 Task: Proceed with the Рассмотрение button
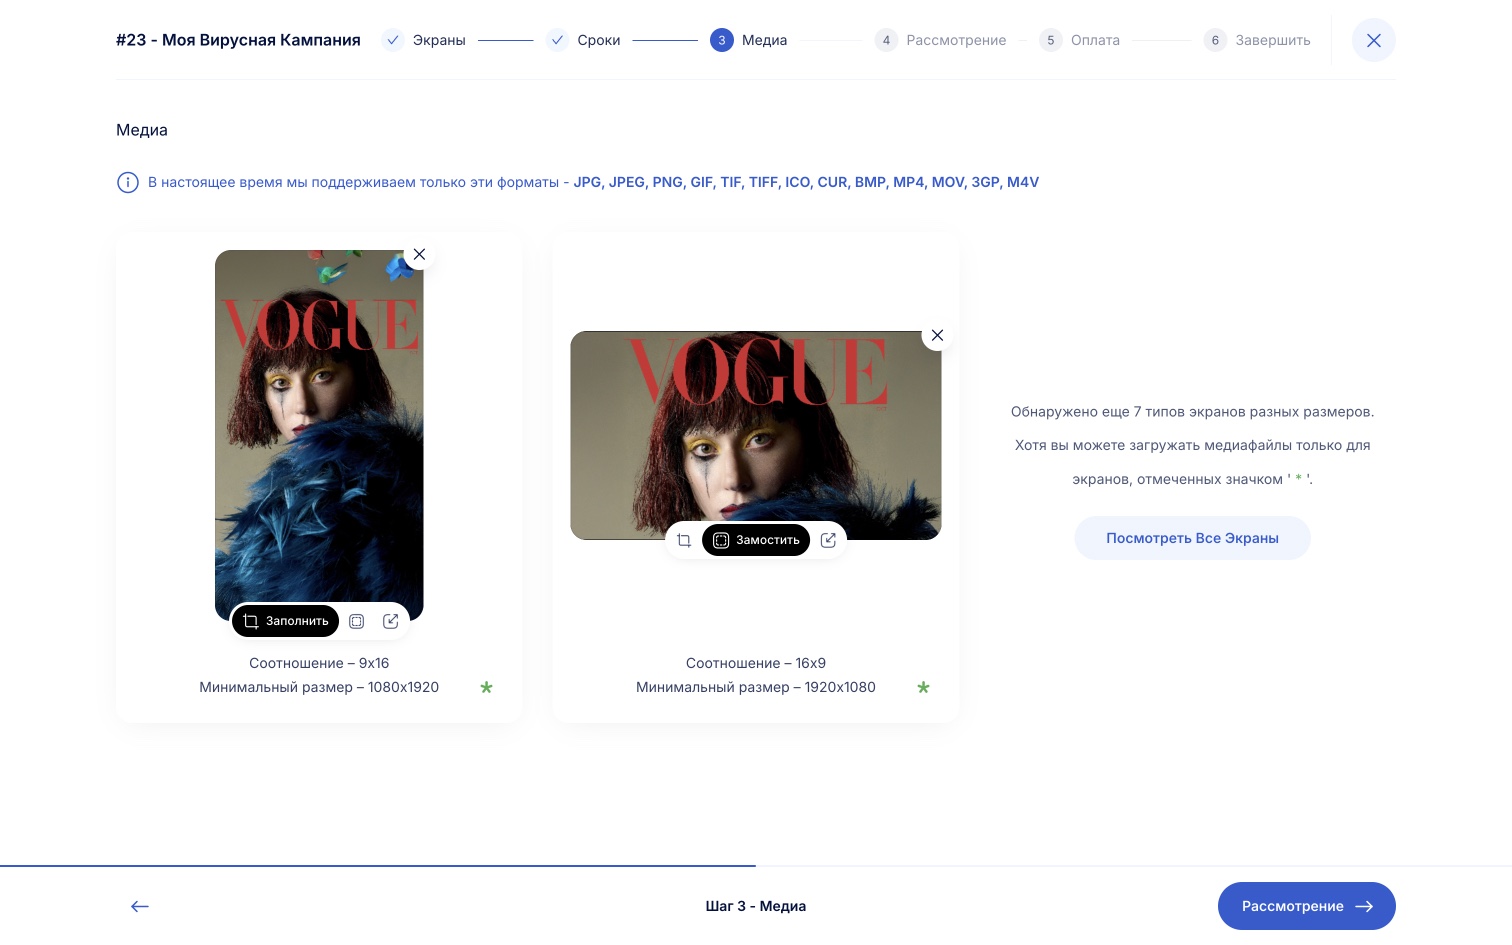pos(1306,906)
